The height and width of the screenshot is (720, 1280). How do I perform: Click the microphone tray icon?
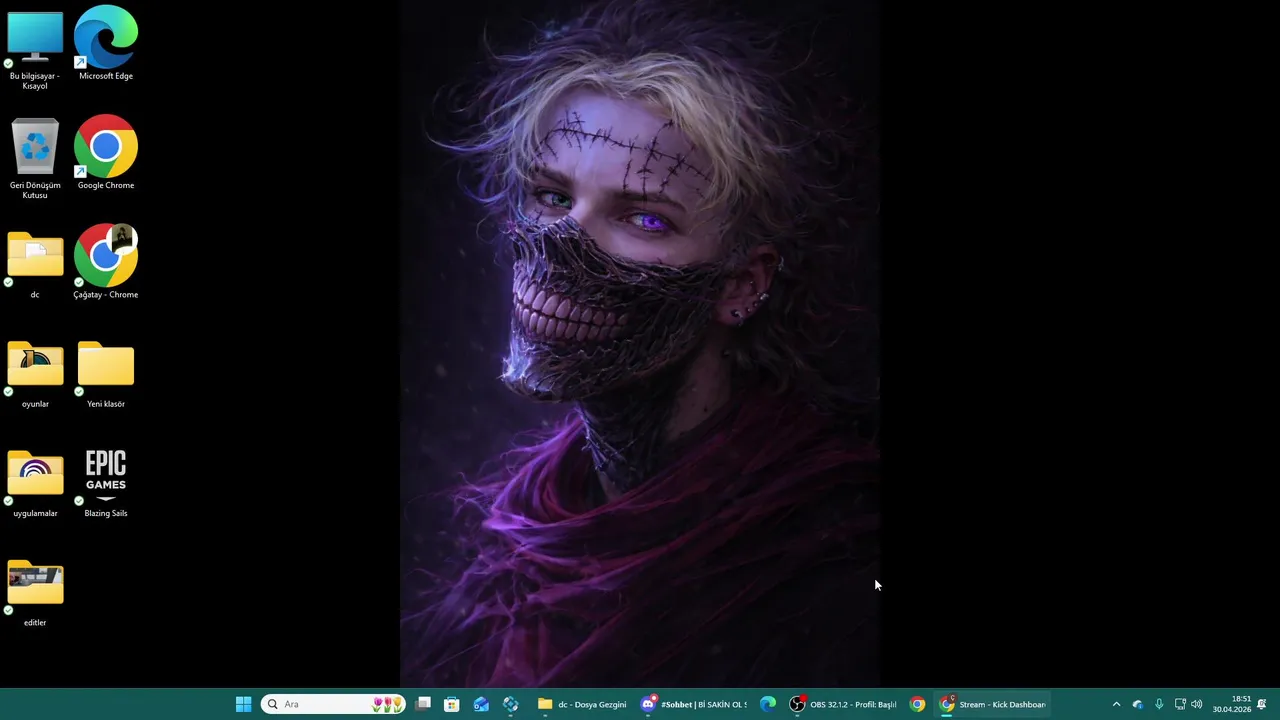pyautogui.click(x=1159, y=704)
